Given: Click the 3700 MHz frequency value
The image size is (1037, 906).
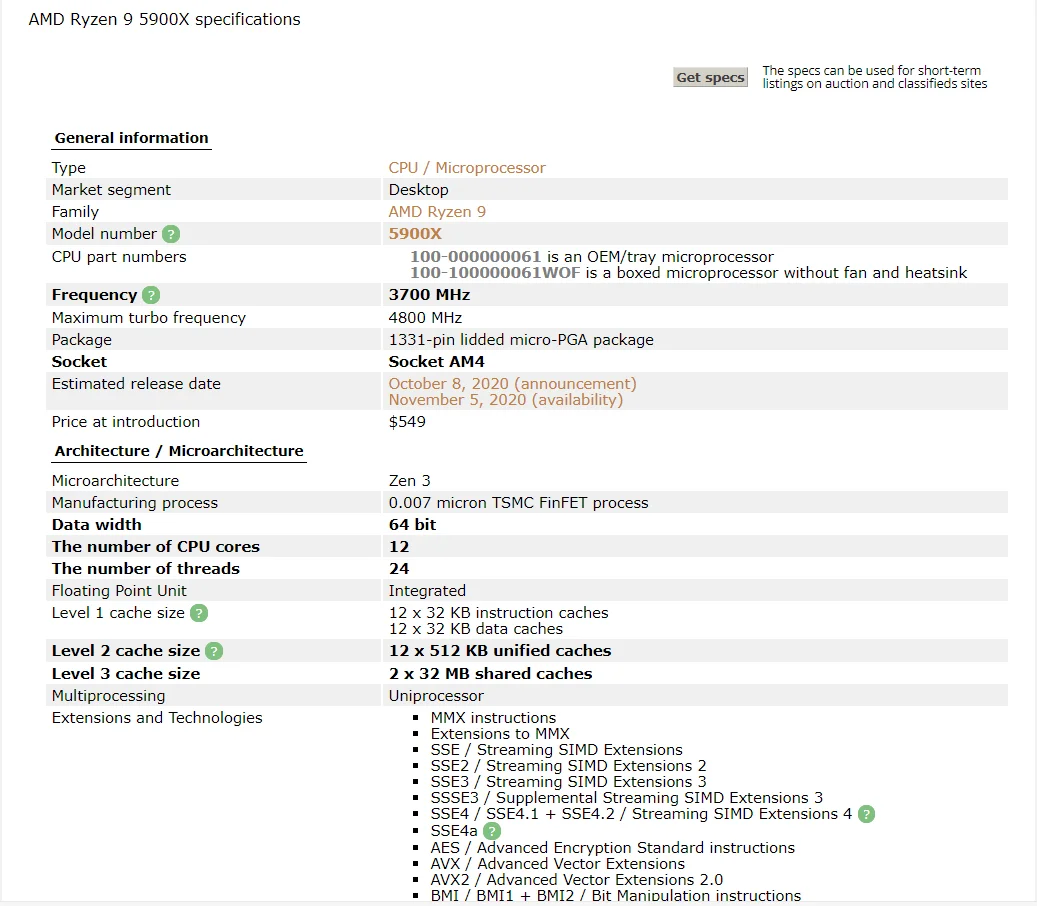Looking at the screenshot, I should (429, 294).
